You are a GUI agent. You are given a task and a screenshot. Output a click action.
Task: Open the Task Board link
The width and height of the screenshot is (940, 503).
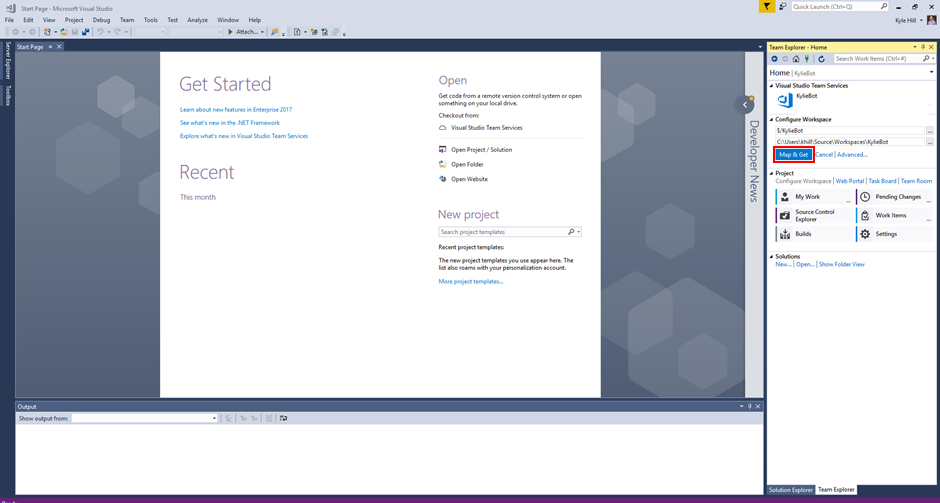point(882,181)
